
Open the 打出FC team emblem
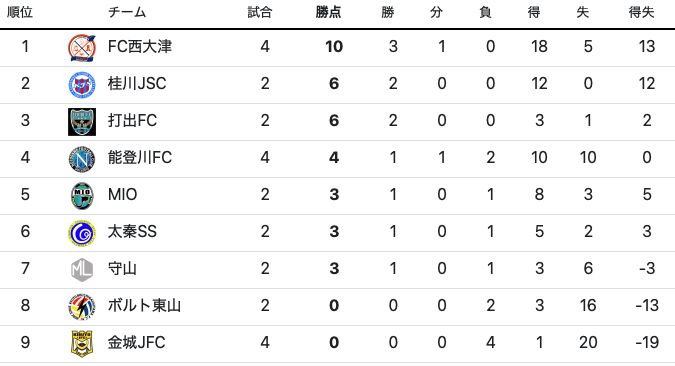click(x=82, y=122)
